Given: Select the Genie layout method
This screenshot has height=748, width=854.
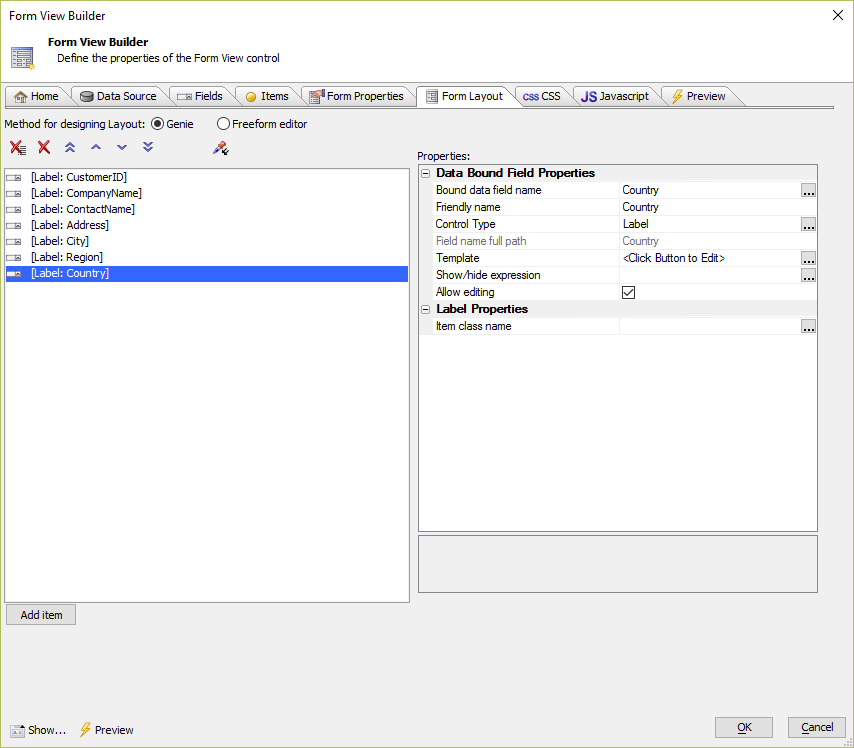Looking at the screenshot, I should click(x=157, y=124).
